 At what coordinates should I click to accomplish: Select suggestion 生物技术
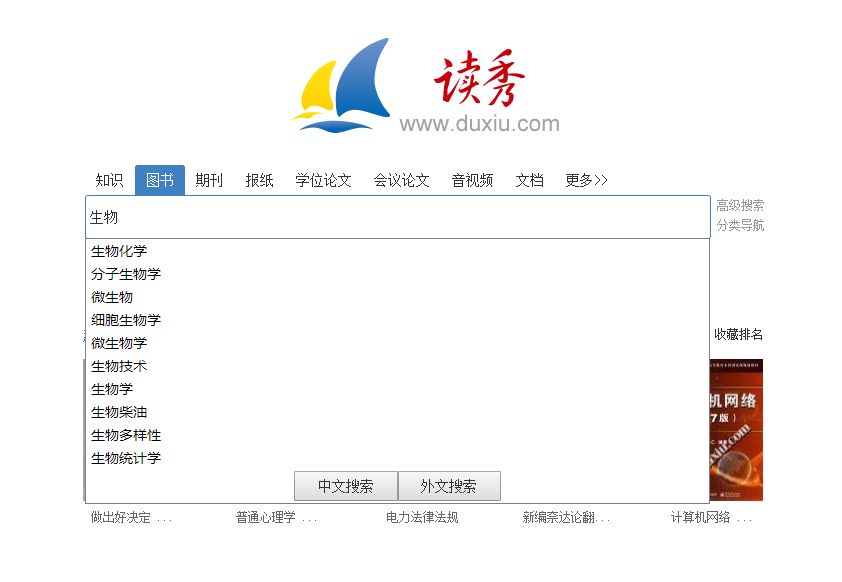[x=397, y=366]
